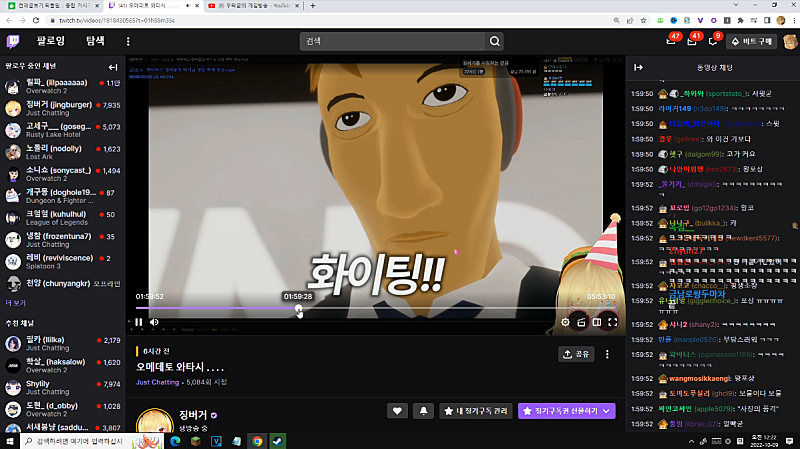Open 릴파_ (lilpaaaaaa) channel in sidebar
Screen dimensions: 800x449
tap(62, 86)
